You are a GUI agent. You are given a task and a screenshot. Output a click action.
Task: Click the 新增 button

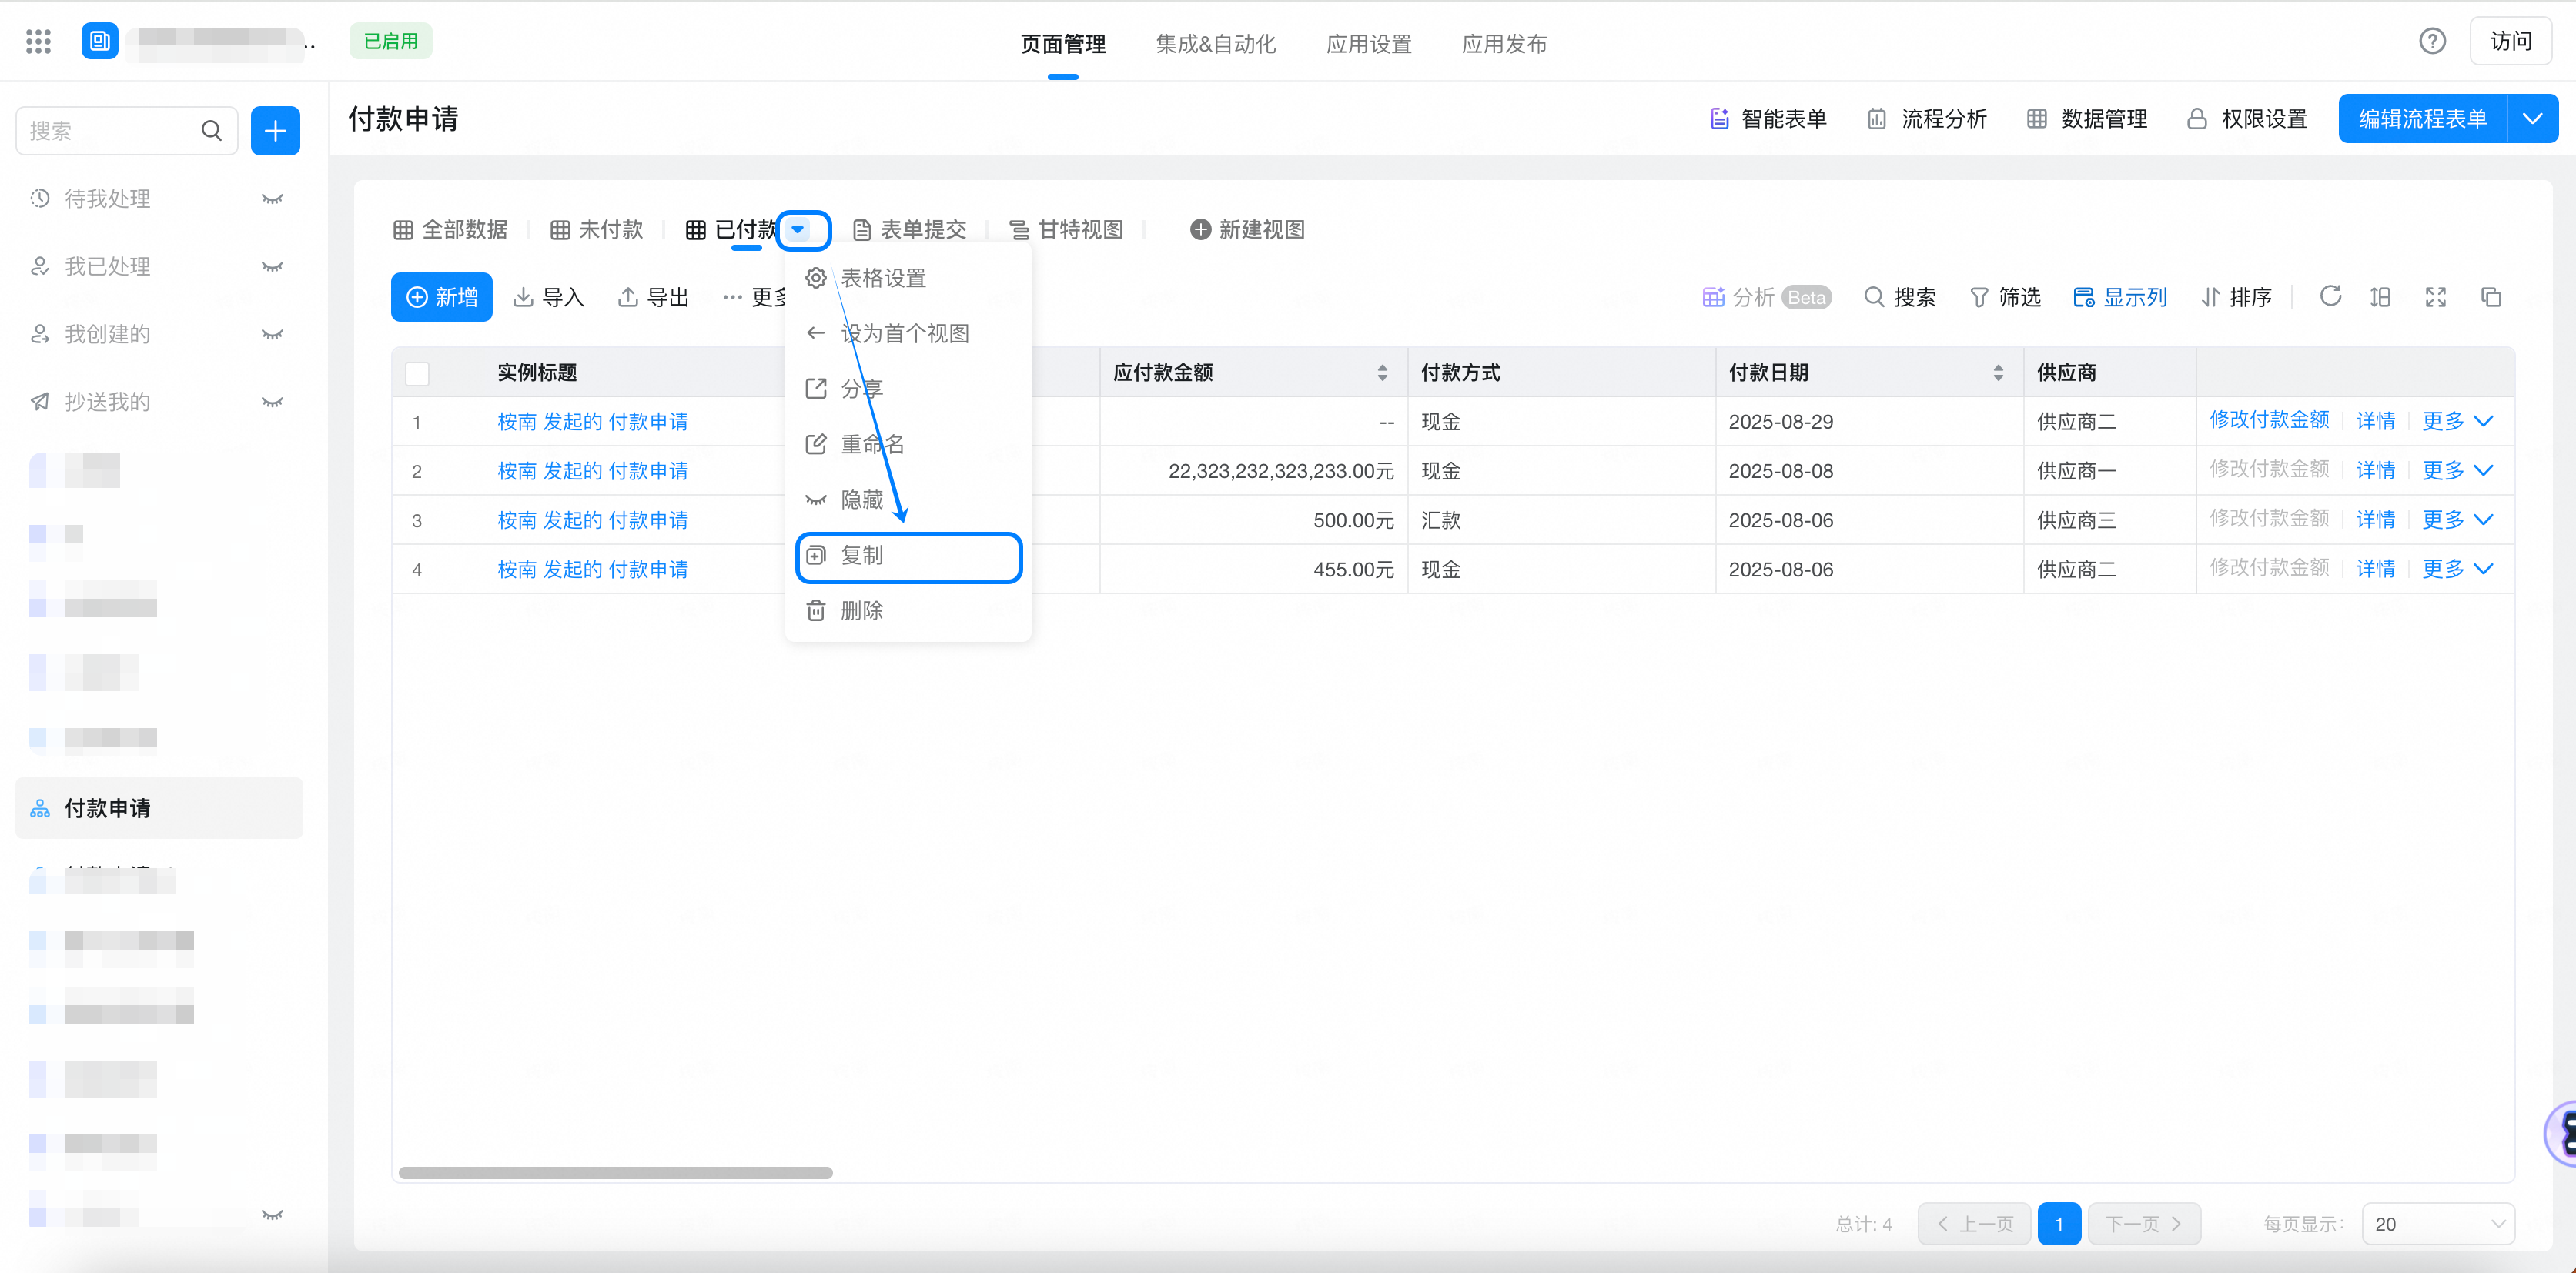click(x=442, y=297)
